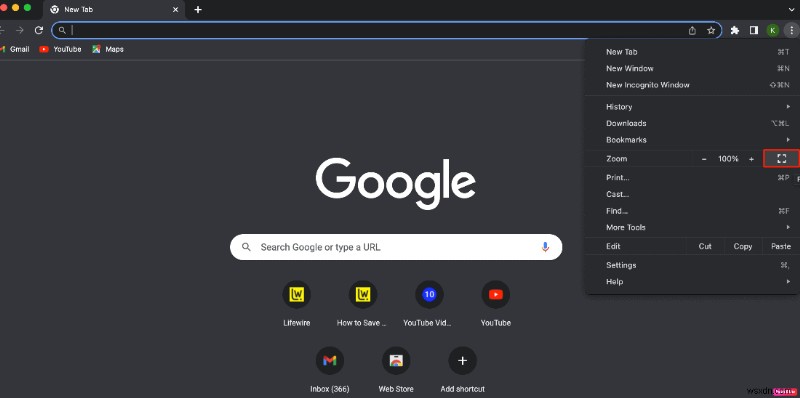This screenshot has height=398, width=800.
Task: Open the Extensions puzzle icon
Action: pos(735,31)
